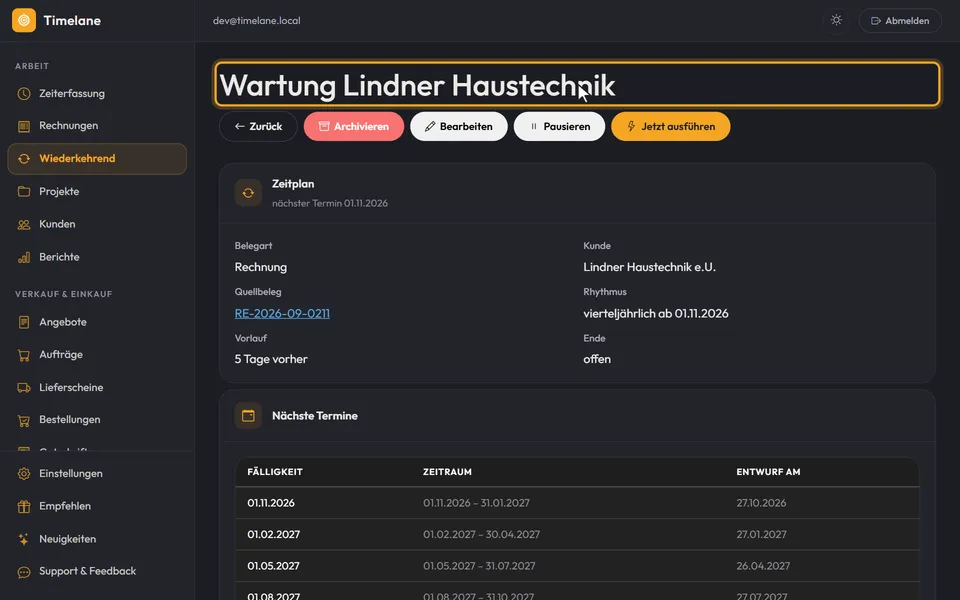Screen dimensions: 960x600
Task: Navigate to Kunden menu item
Action: [97, 224]
